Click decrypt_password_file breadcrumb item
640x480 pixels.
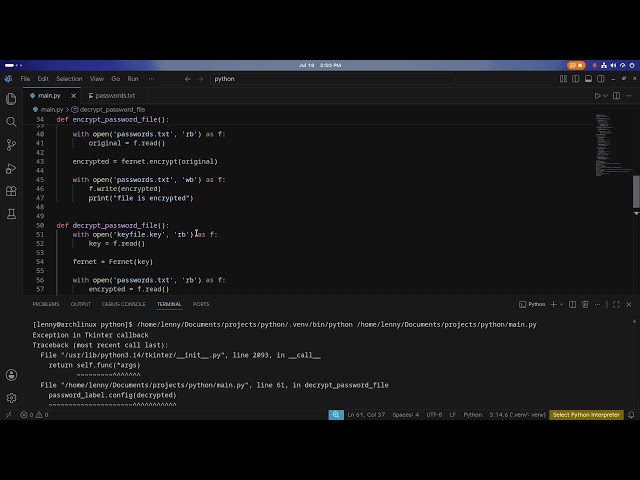point(112,109)
